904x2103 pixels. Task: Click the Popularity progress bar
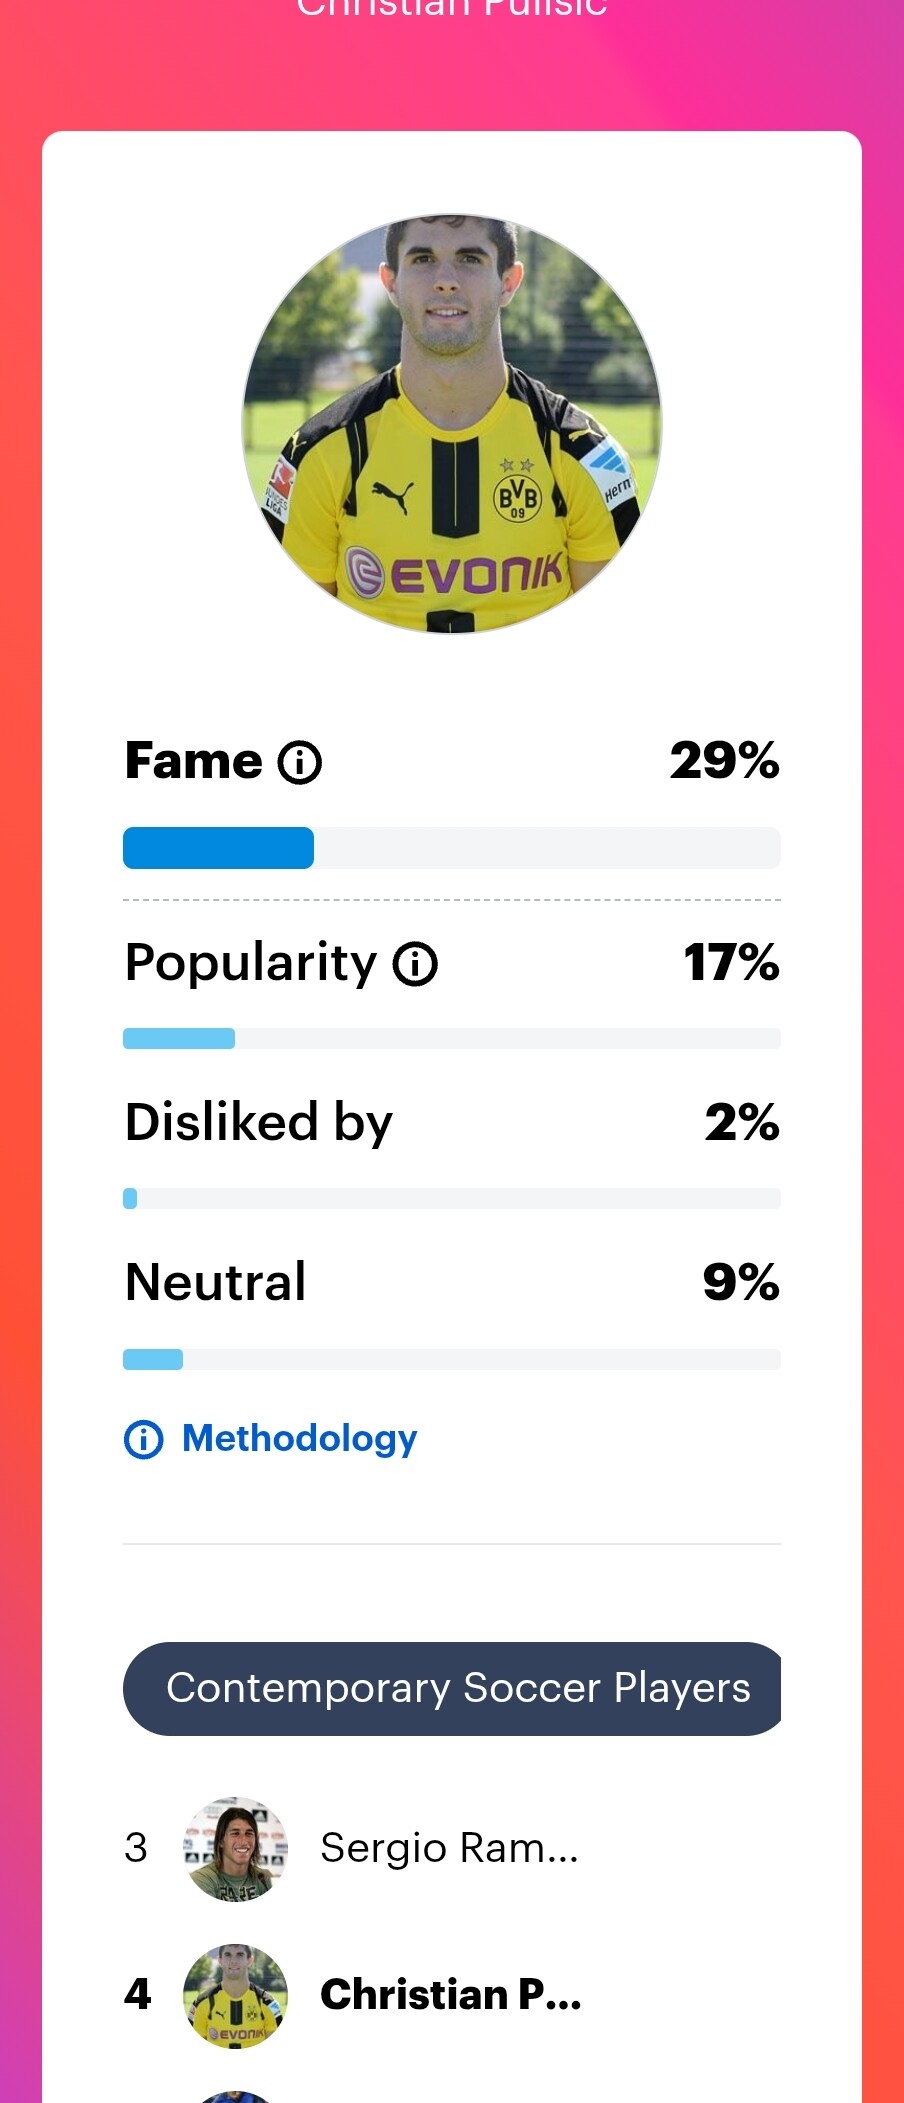[452, 1039]
